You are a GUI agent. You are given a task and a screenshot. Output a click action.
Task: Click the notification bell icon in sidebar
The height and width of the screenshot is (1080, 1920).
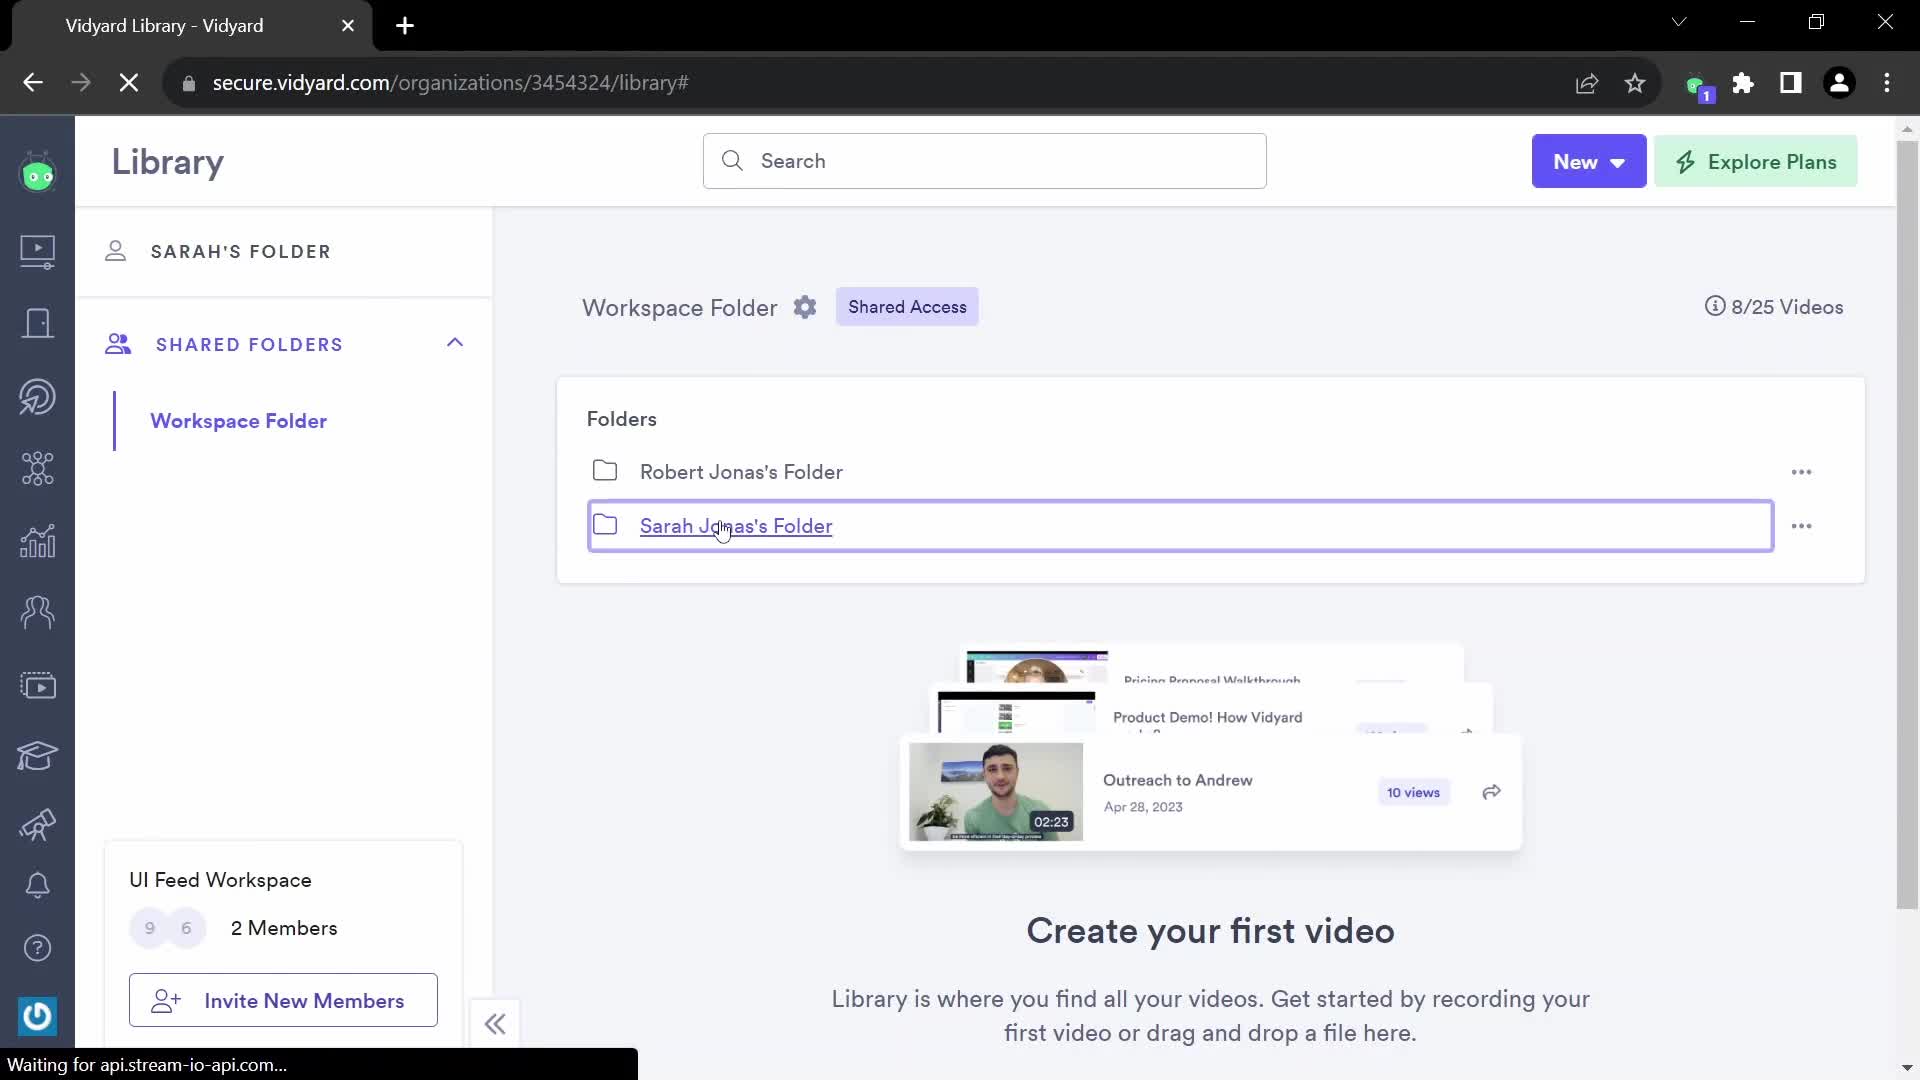(x=37, y=887)
